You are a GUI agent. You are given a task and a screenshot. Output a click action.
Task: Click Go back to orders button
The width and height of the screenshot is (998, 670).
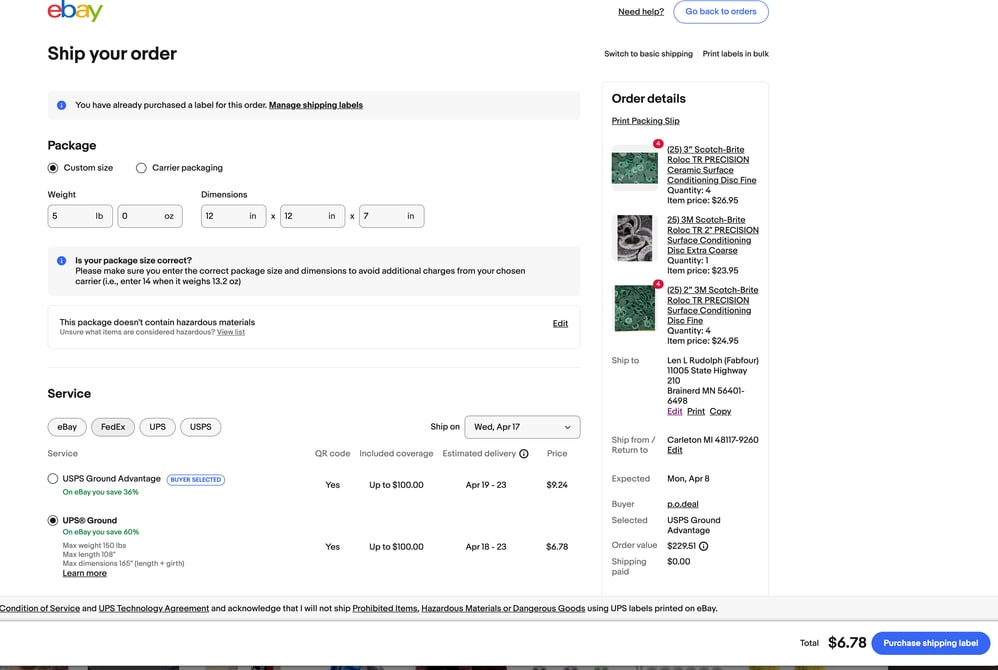tap(720, 11)
